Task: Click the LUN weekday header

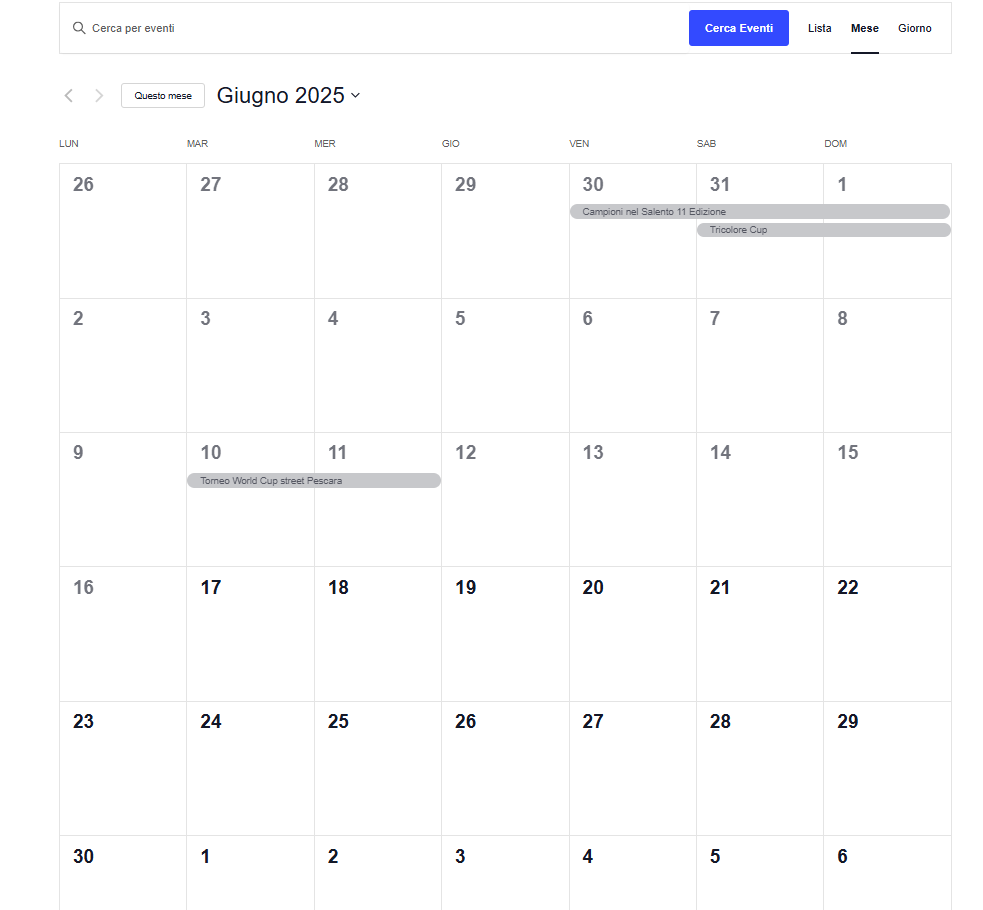Action: 69,144
